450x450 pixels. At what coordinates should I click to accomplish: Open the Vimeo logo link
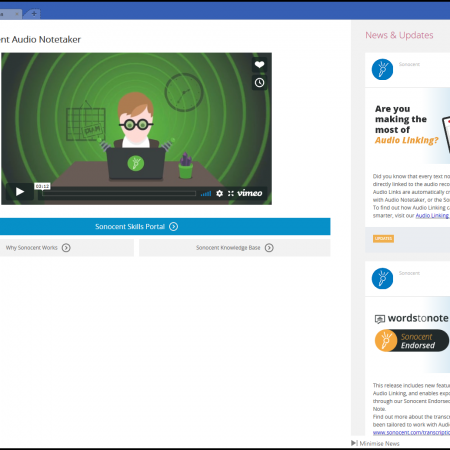250,193
